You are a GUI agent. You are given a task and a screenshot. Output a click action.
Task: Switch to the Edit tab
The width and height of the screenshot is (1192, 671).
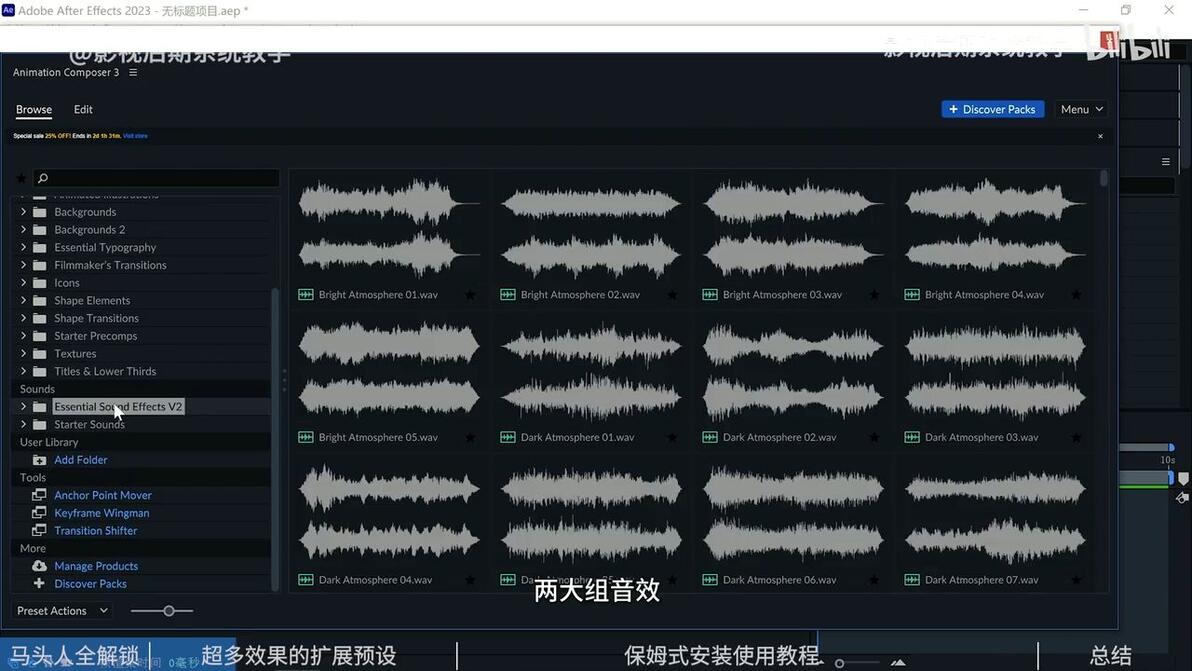click(x=83, y=109)
